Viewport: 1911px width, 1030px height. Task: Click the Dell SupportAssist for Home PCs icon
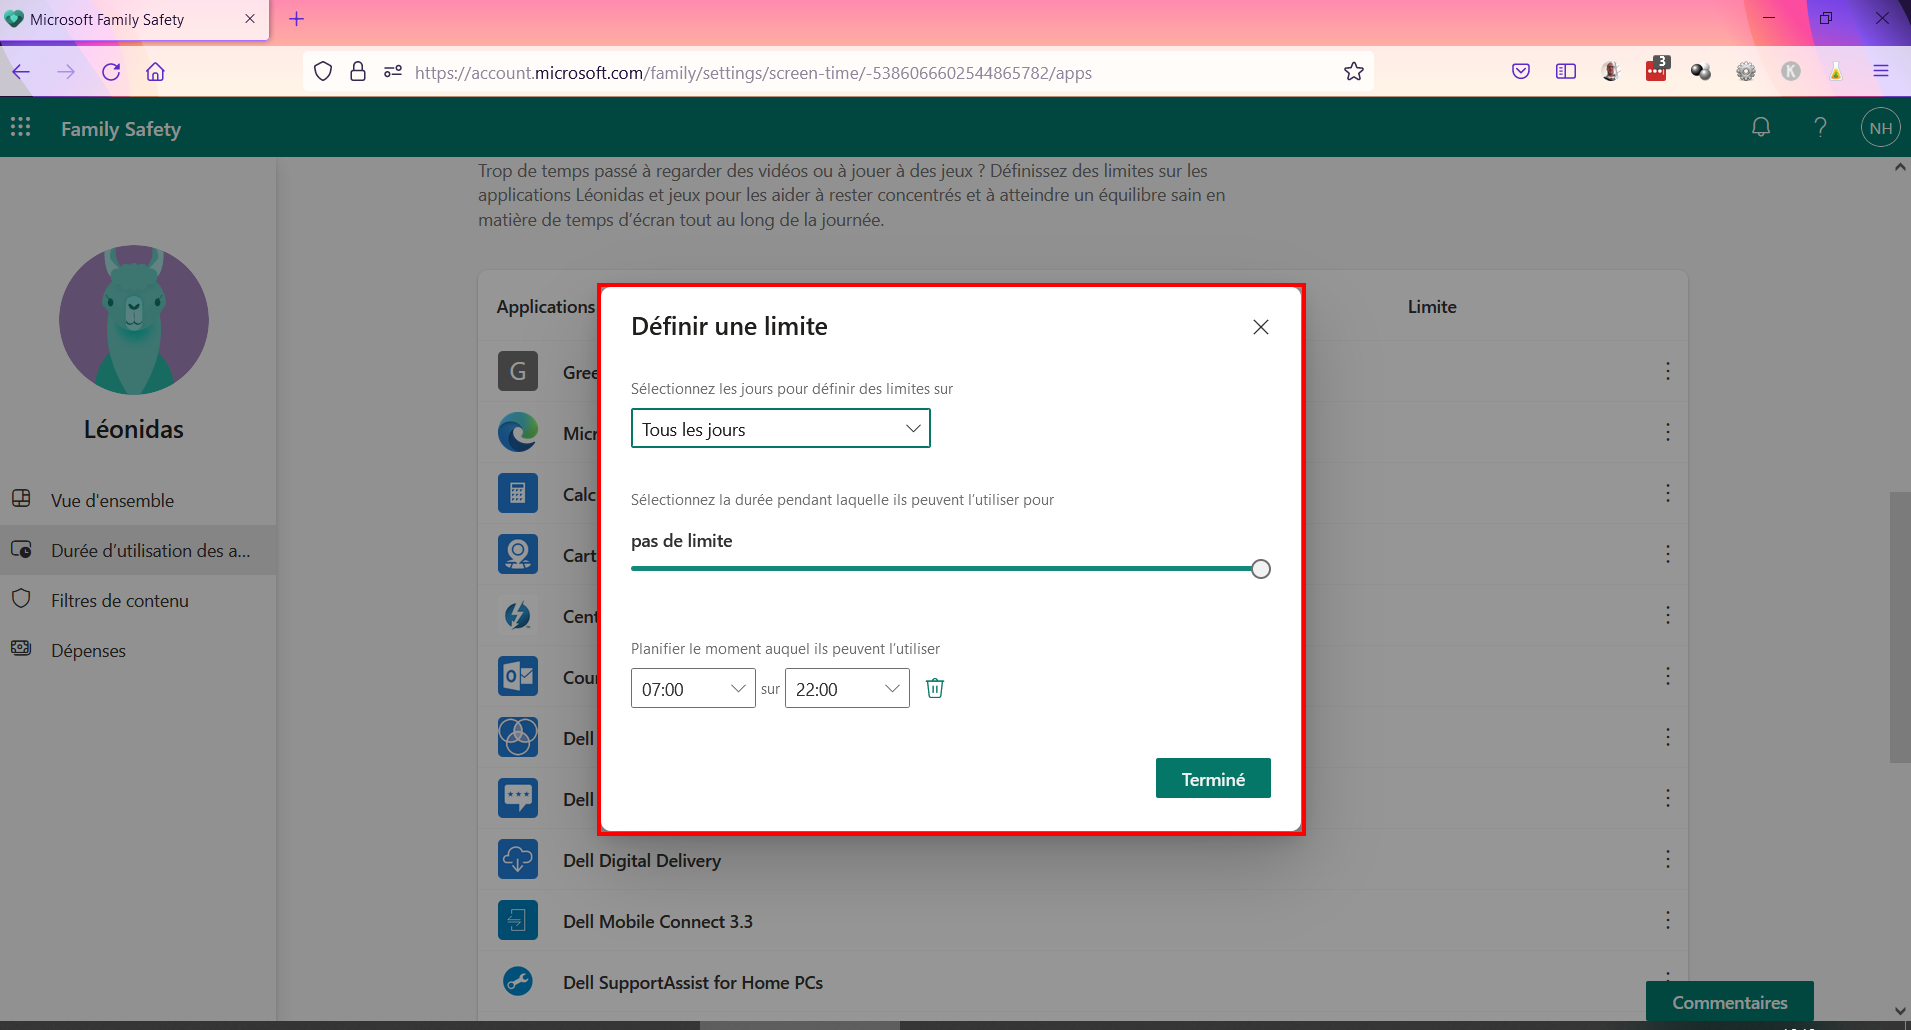tap(518, 981)
